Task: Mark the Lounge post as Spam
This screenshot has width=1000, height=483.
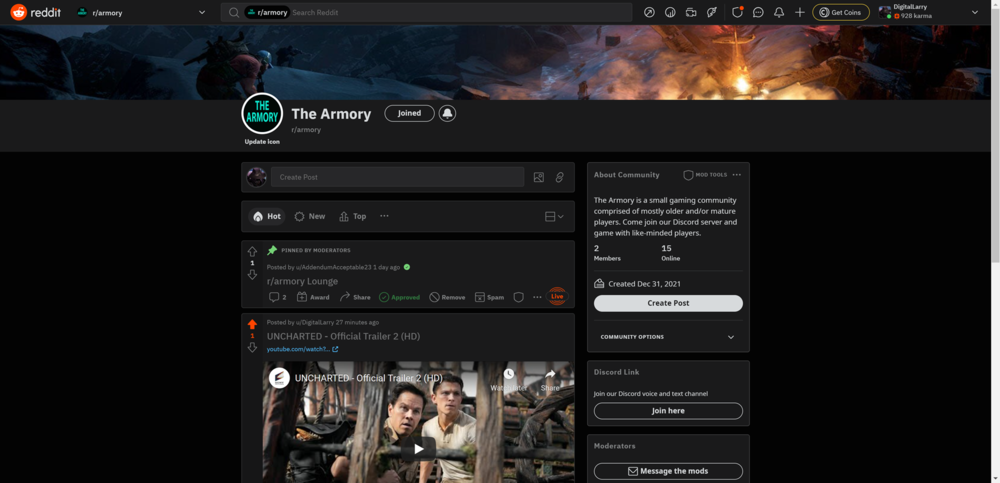Action: (490, 297)
